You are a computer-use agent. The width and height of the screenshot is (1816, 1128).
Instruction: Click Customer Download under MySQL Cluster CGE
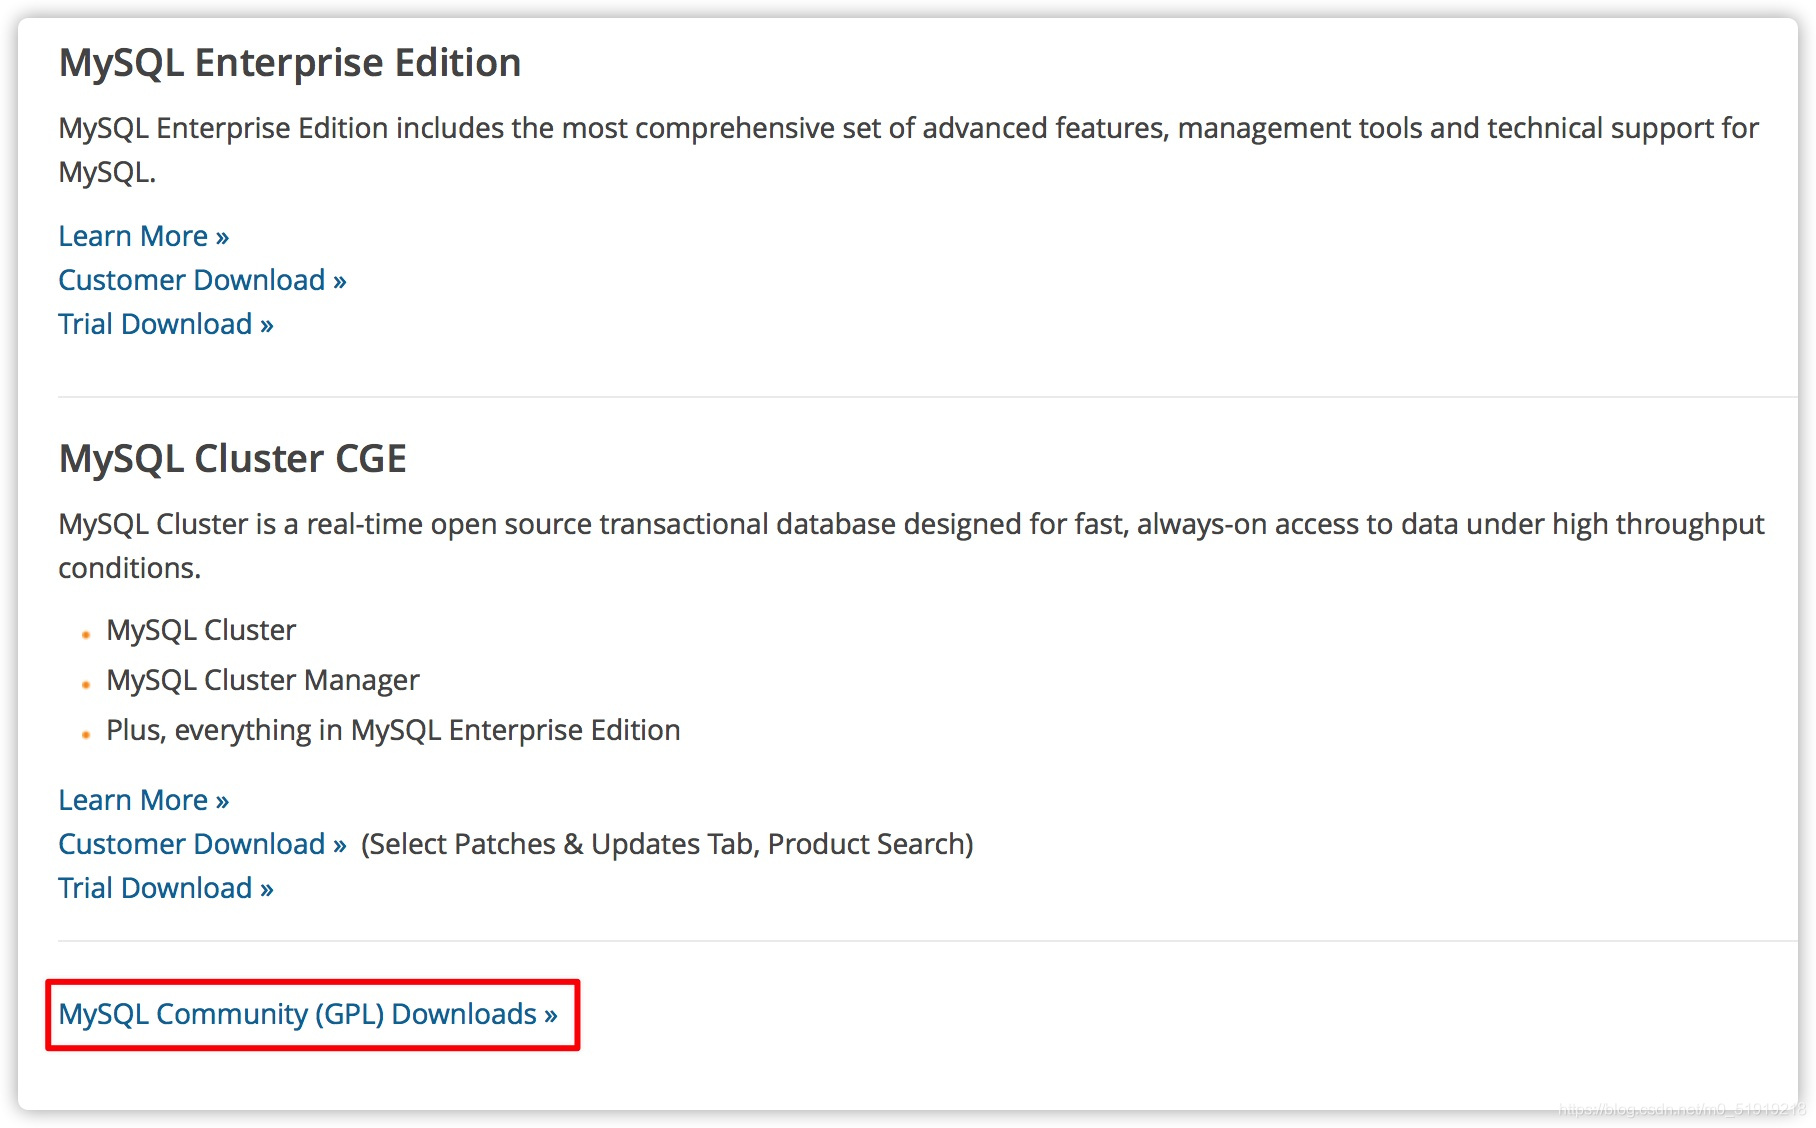pos(202,844)
